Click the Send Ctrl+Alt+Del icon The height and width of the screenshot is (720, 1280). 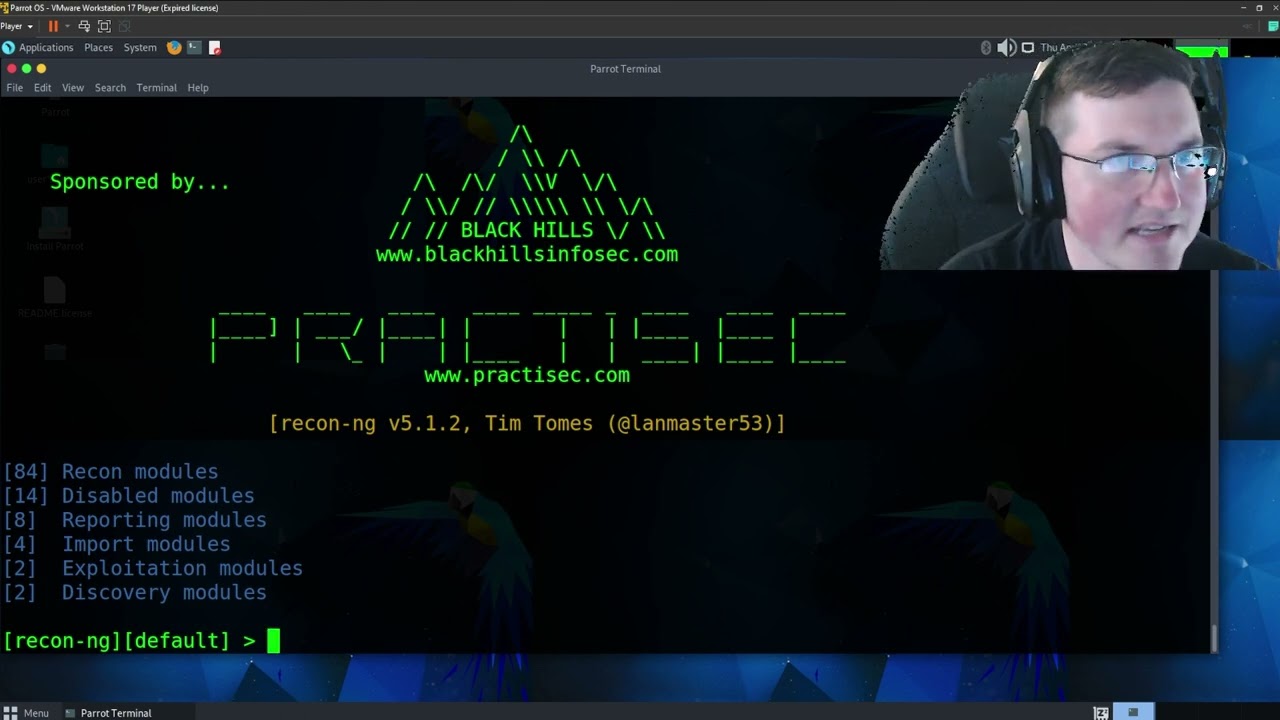[x=84, y=26]
